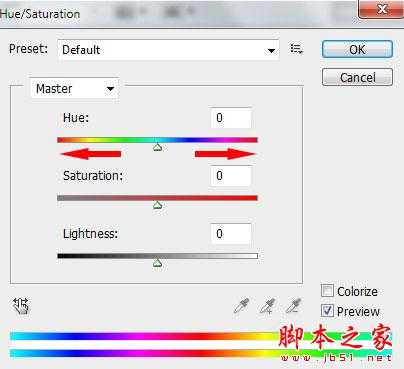The image size is (404, 369).
Task: Enable the Colorize checkbox
Action: click(327, 291)
